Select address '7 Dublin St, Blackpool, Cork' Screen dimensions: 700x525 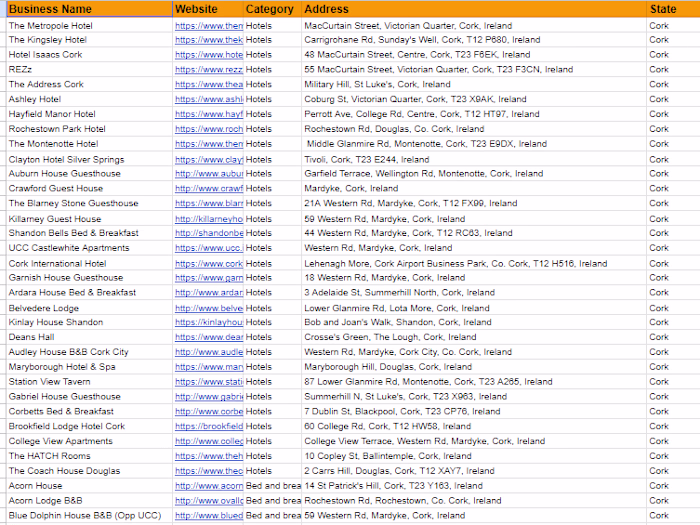pyautogui.click(x=474, y=412)
